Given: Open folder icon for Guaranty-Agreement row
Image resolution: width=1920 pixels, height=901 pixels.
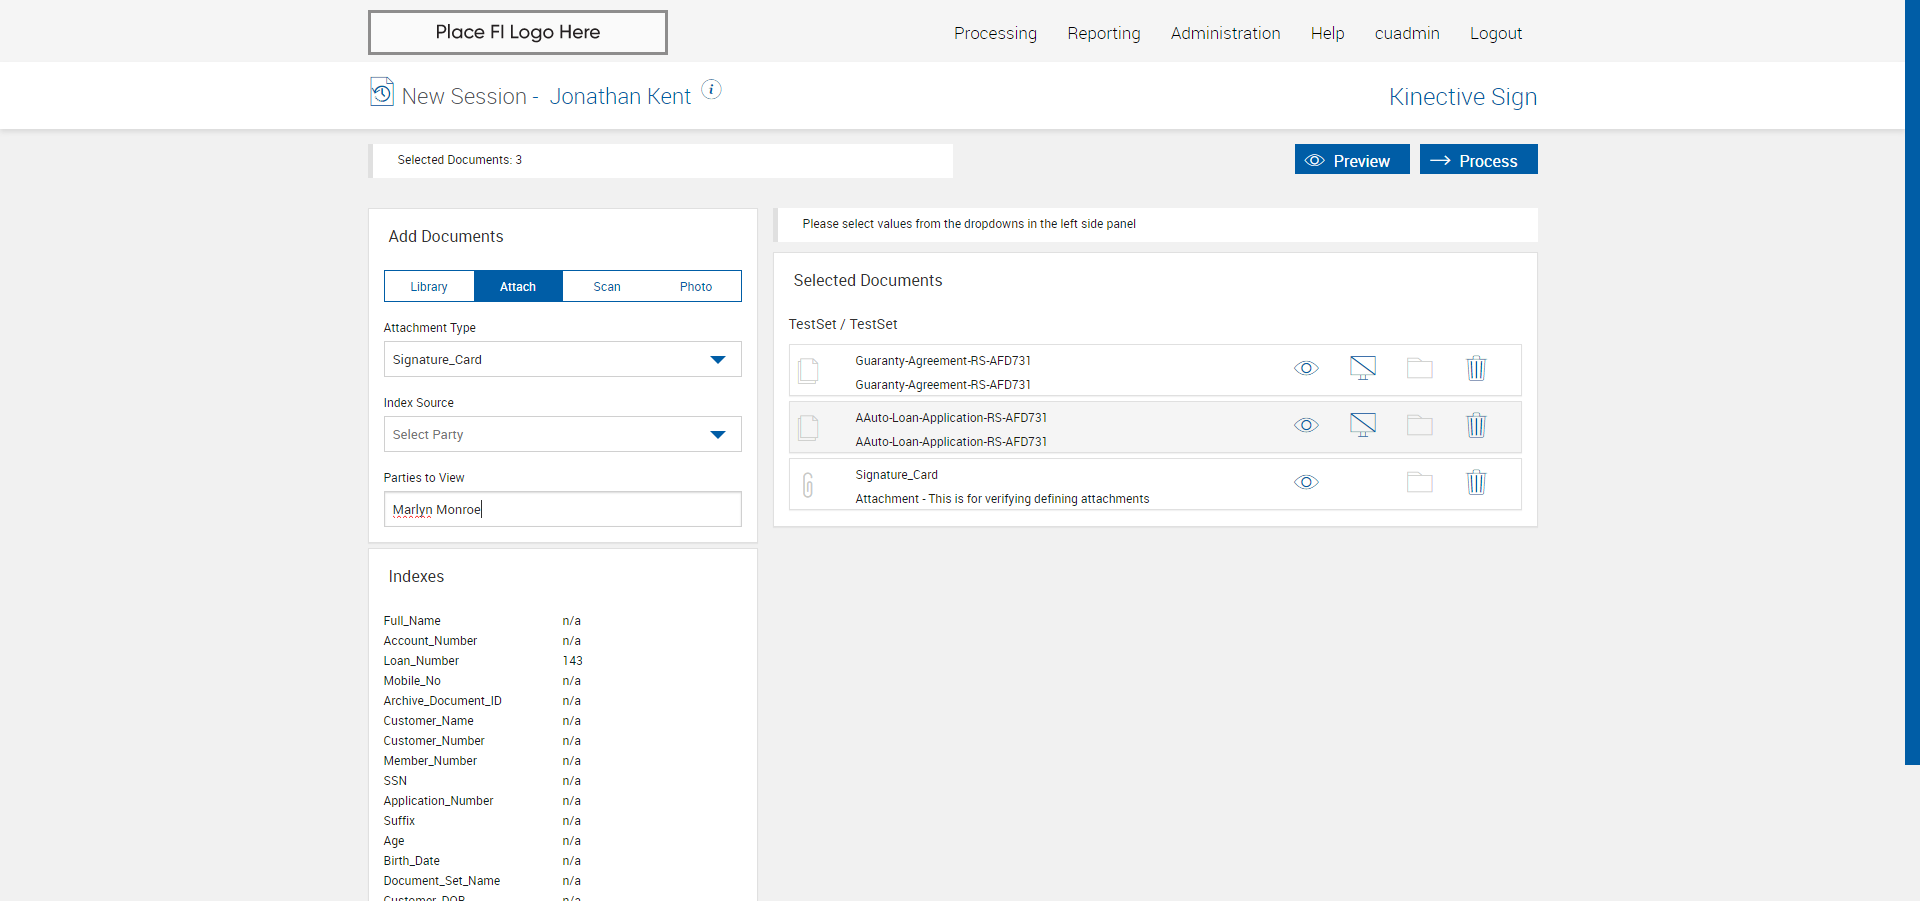Looking at the screenshot, I should click(x=1419, y=369).
